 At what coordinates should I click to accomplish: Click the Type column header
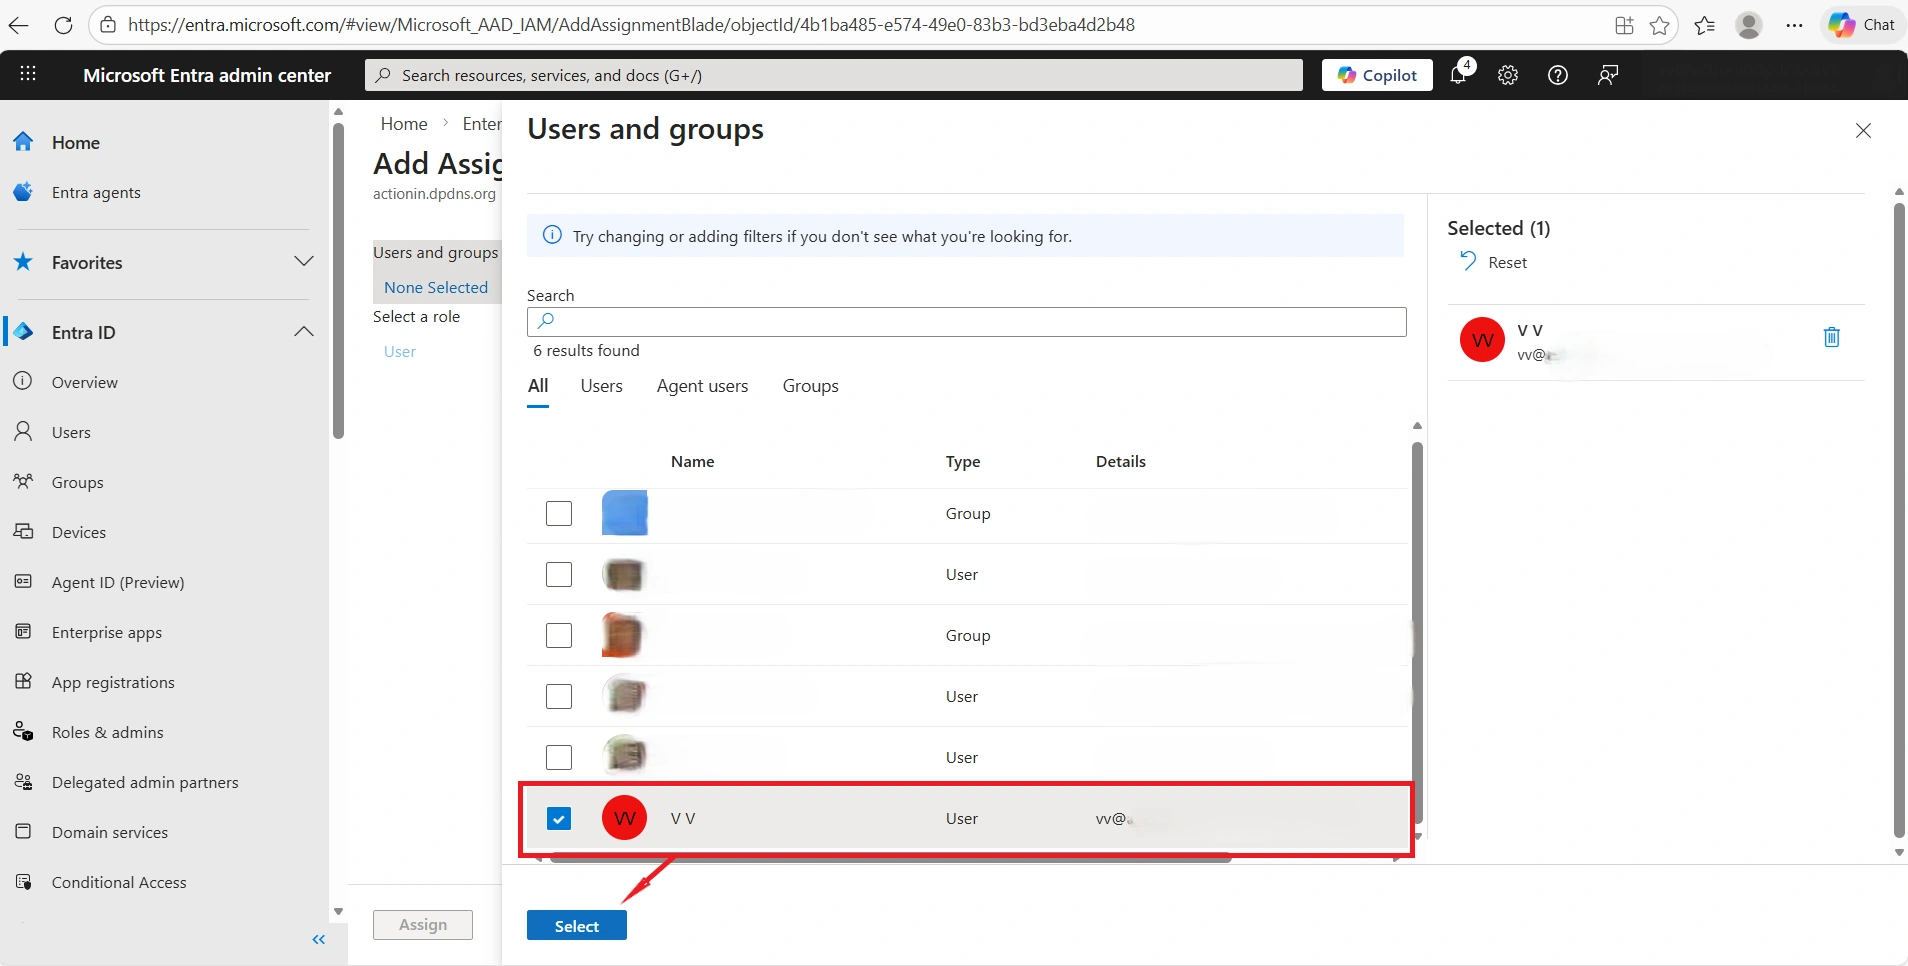963,461
